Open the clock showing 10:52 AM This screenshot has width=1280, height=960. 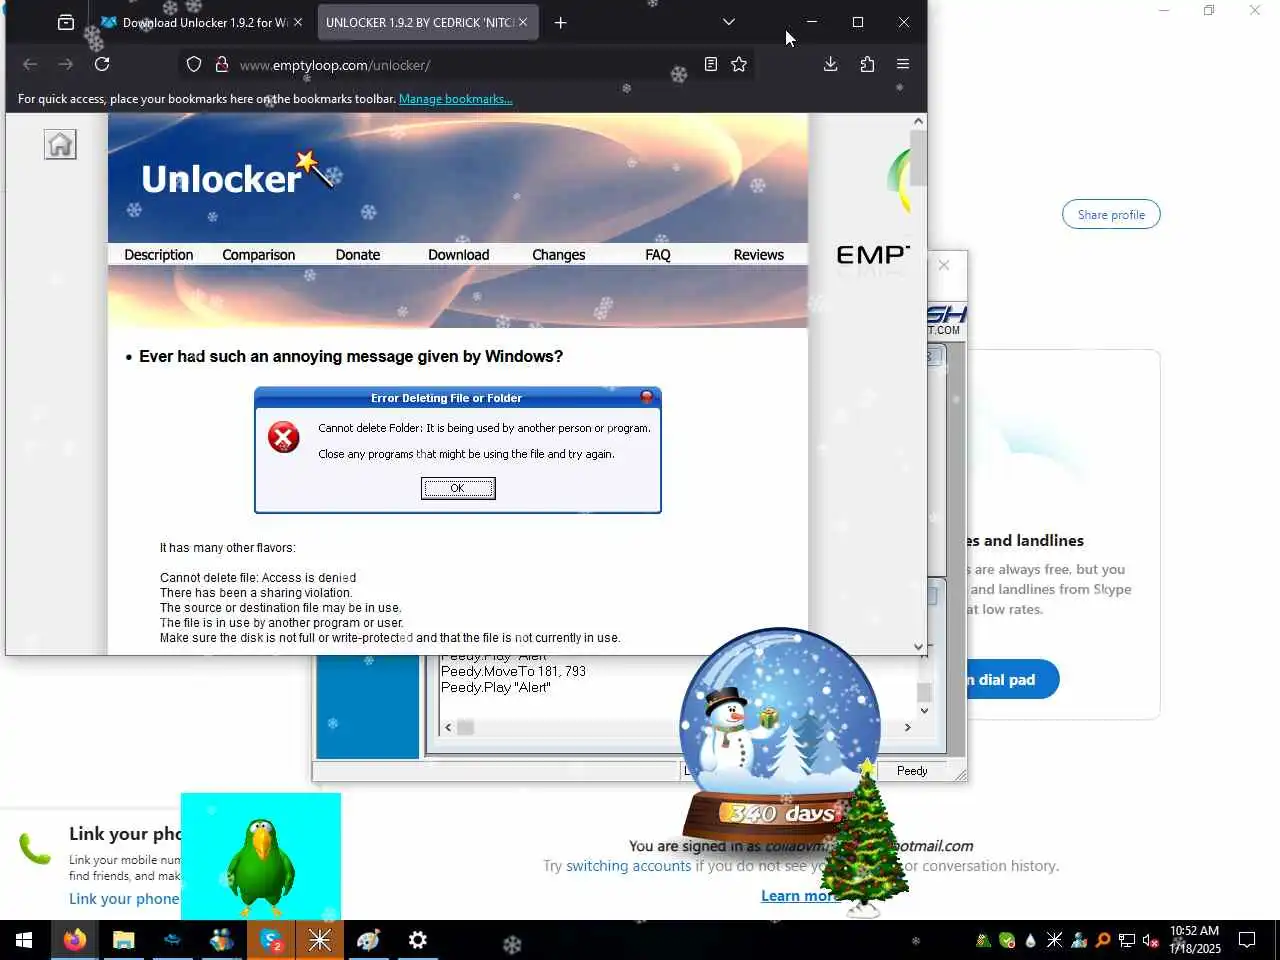click(1195, 940)
